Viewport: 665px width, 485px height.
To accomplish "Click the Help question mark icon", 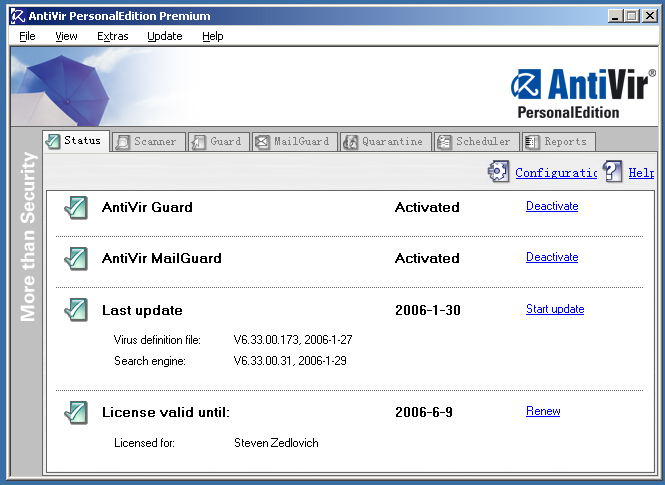I will tap(613, 171).
